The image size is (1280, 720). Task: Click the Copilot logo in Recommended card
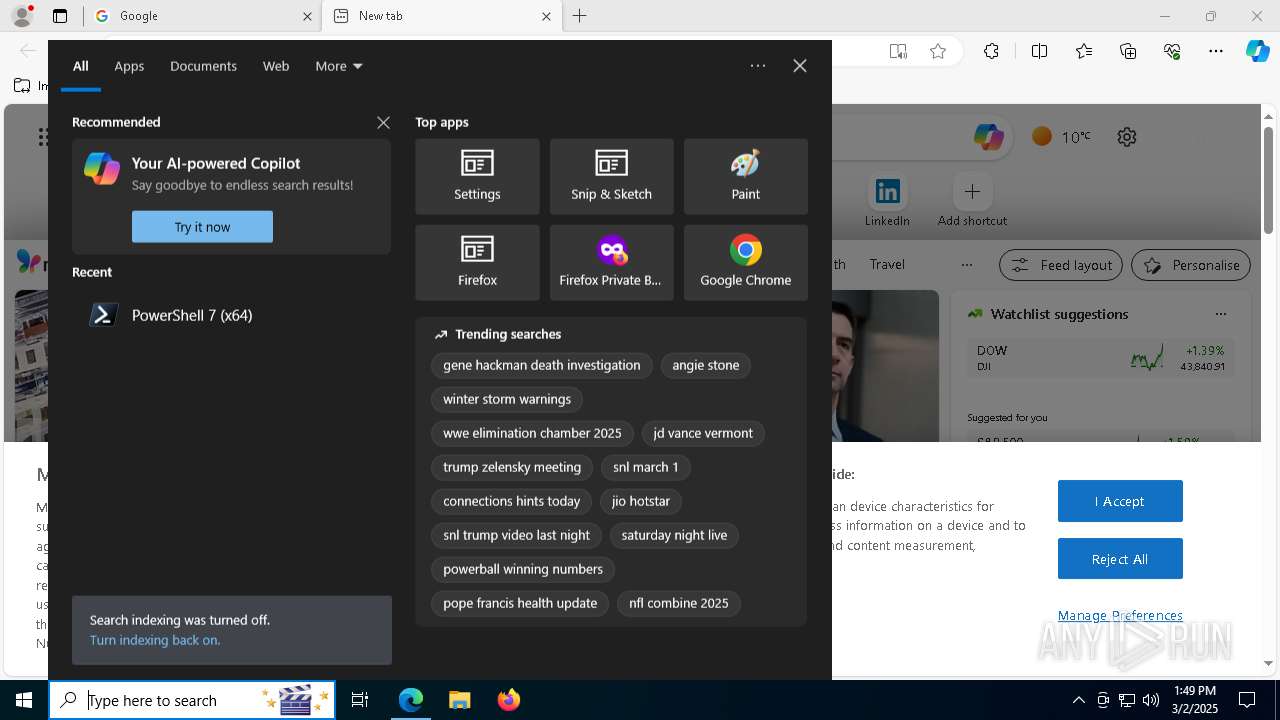tap(102, 169)
